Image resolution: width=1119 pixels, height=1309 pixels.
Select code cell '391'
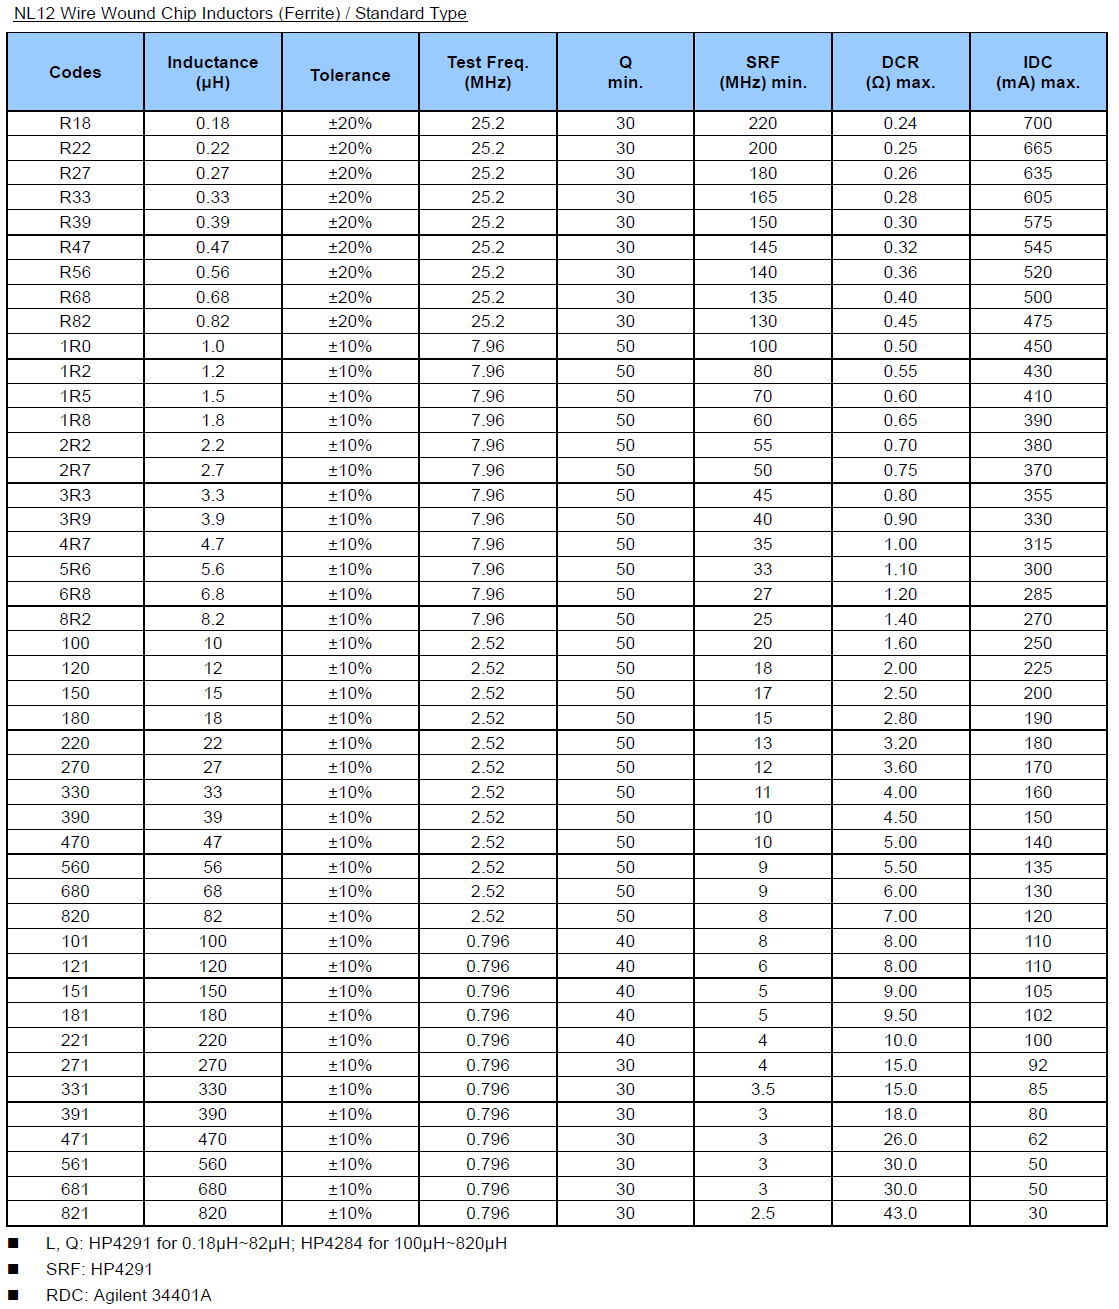[75, 1114]
